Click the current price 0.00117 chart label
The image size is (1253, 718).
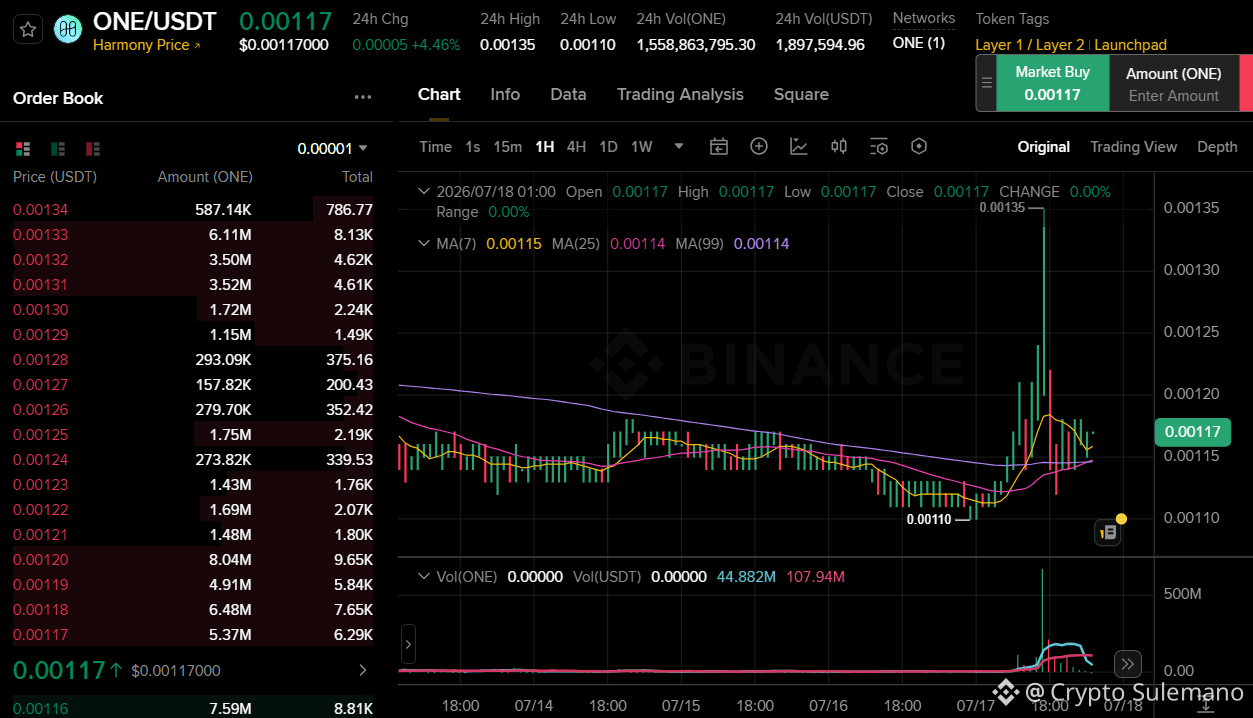point(1192,433)
